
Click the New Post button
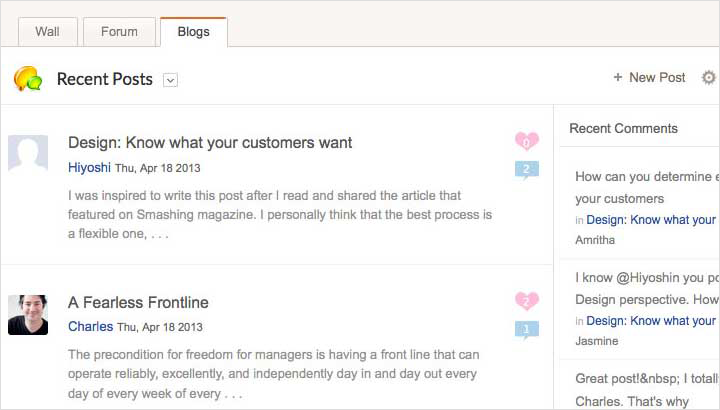(649, 78)
